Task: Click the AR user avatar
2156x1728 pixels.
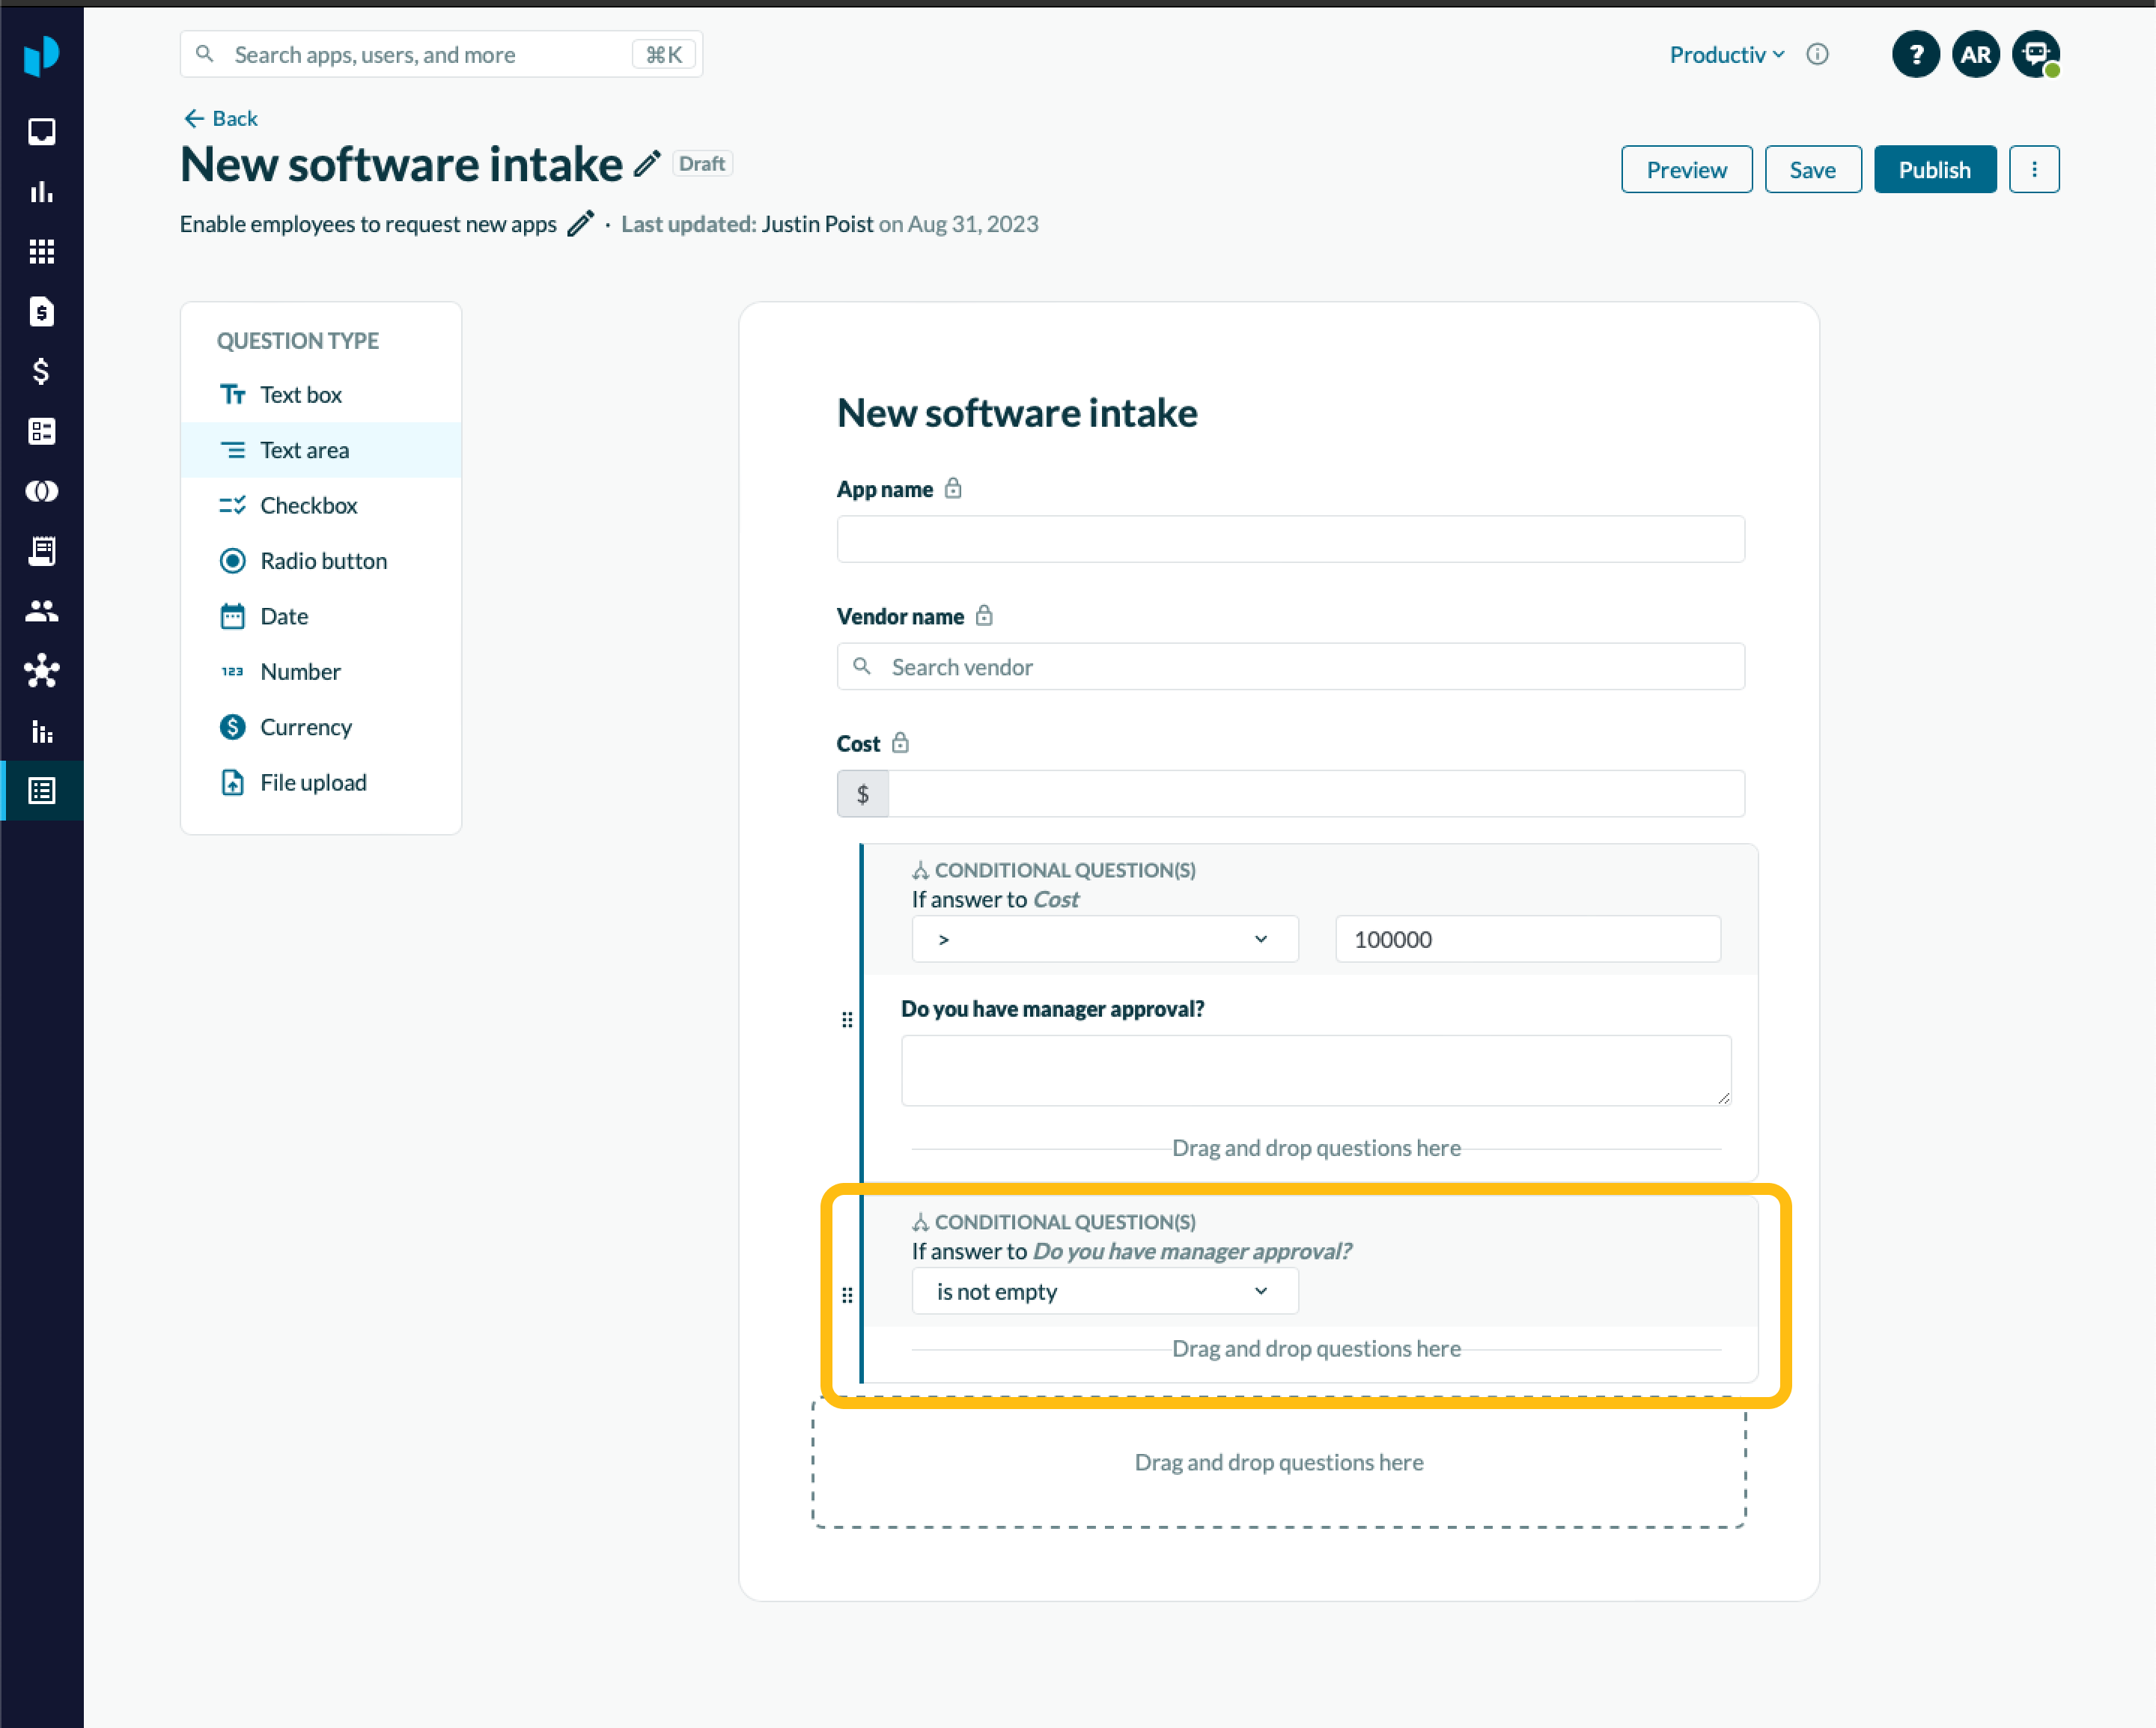Action: [x=1975, y=54]
